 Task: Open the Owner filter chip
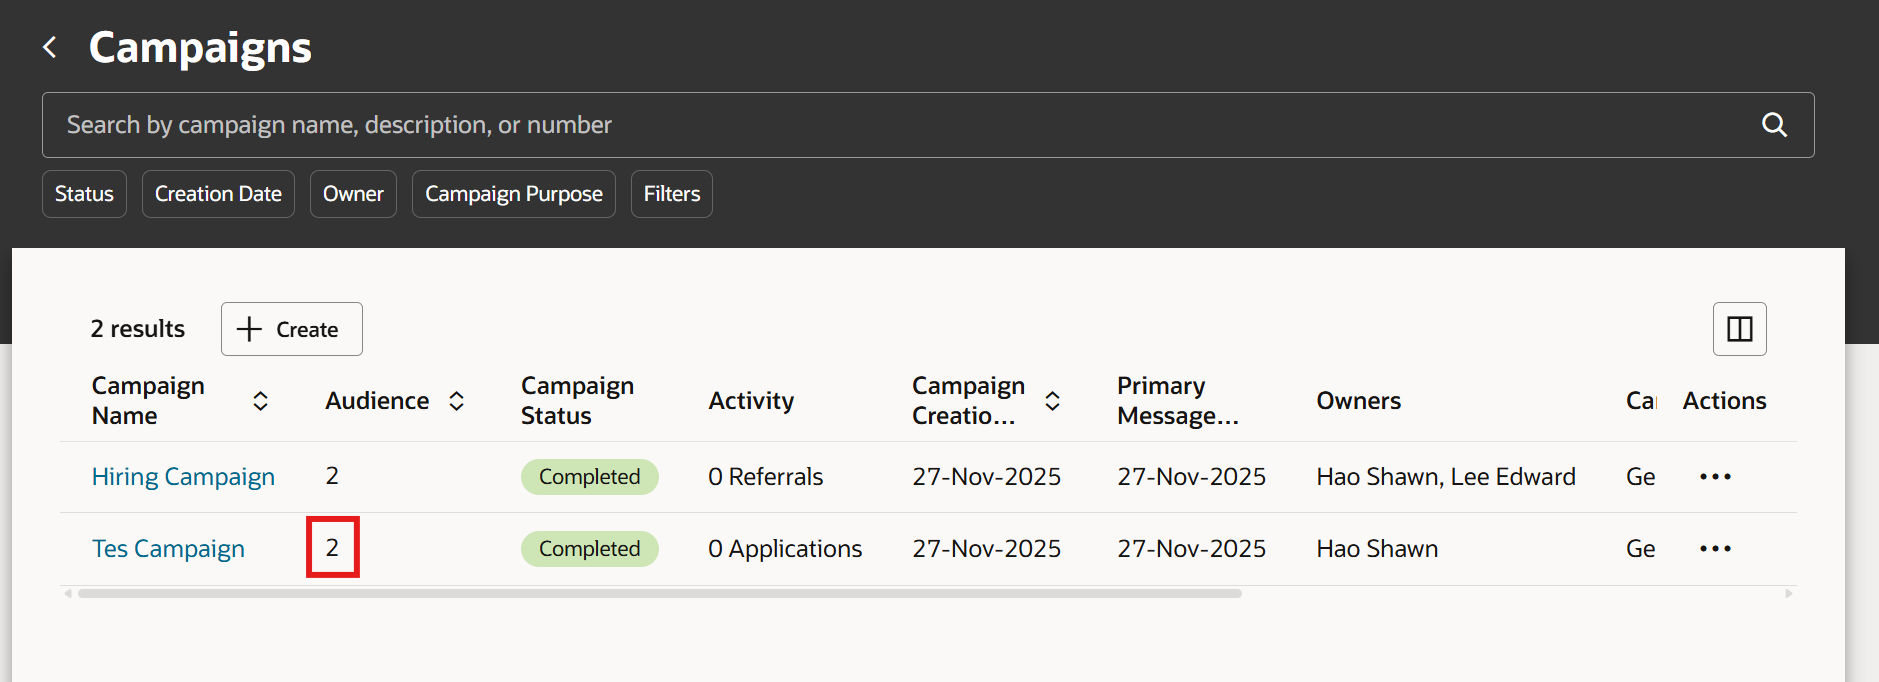pos(353,194)
